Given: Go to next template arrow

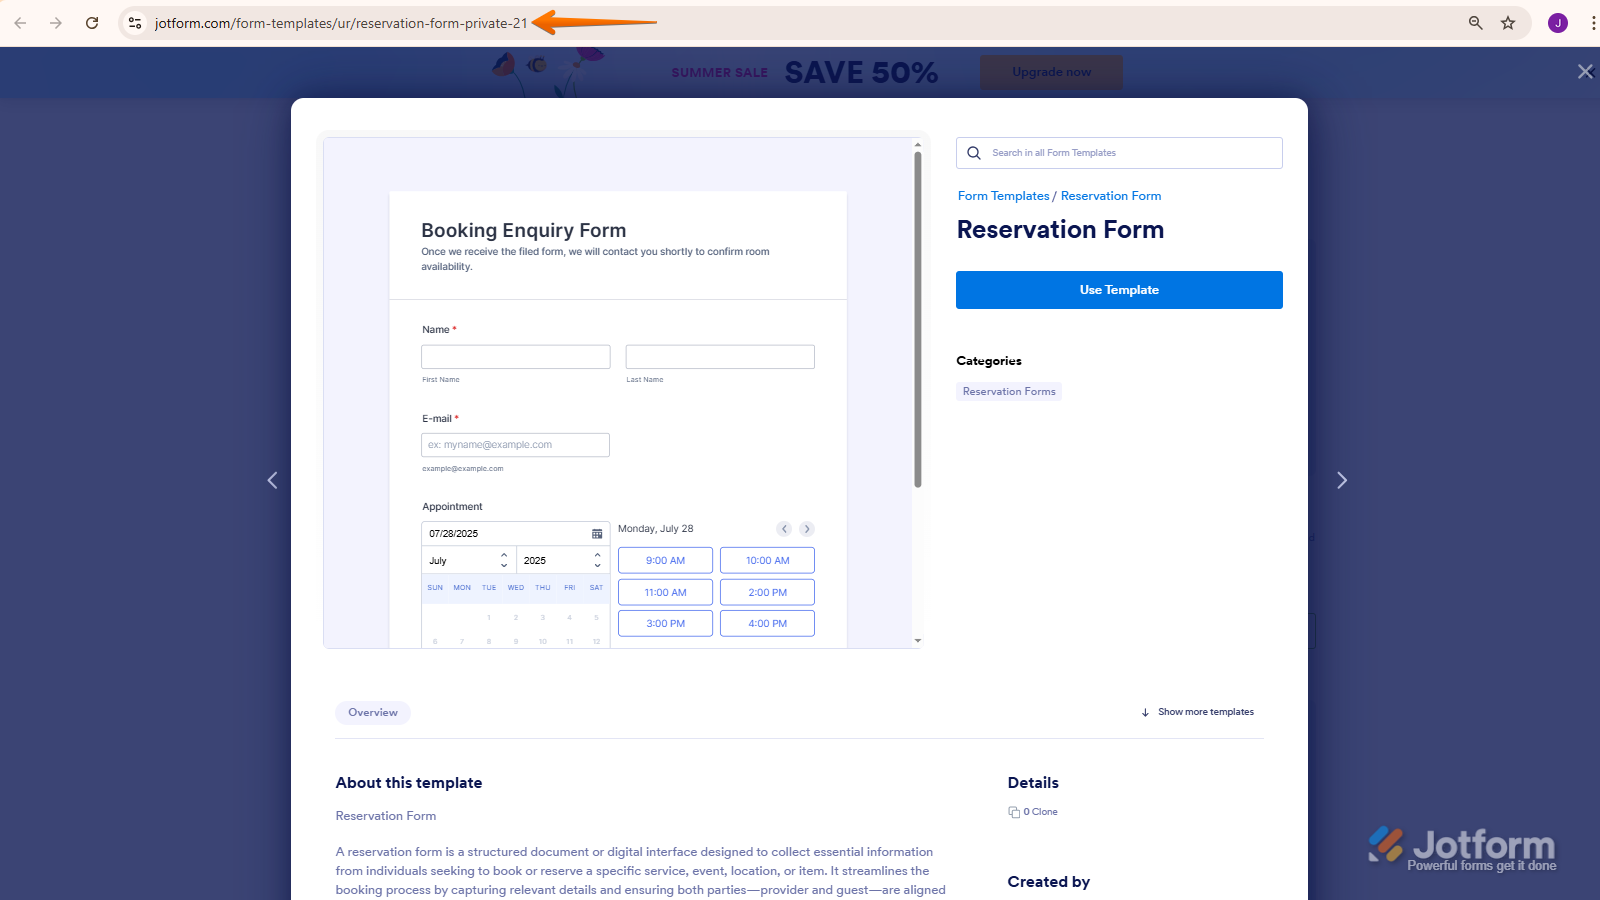Looking at the screenshot, I should click(1342, 480).
